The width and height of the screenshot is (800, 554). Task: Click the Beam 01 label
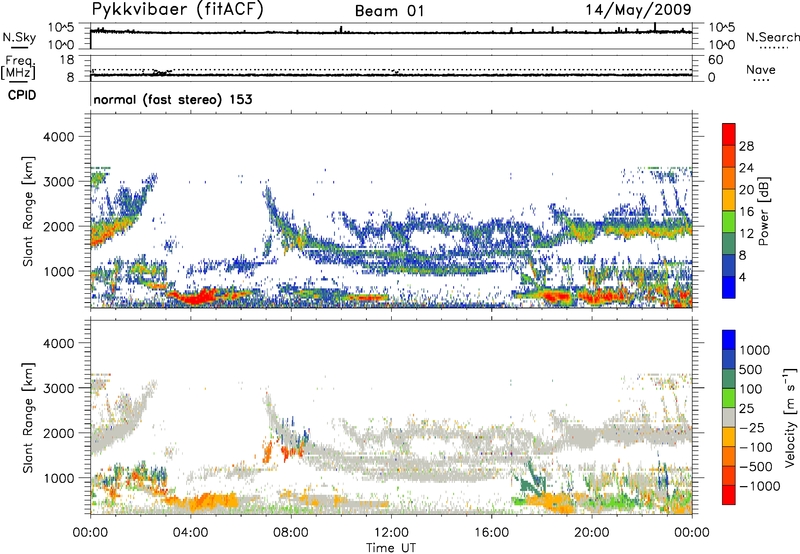(x=389, y=11)
